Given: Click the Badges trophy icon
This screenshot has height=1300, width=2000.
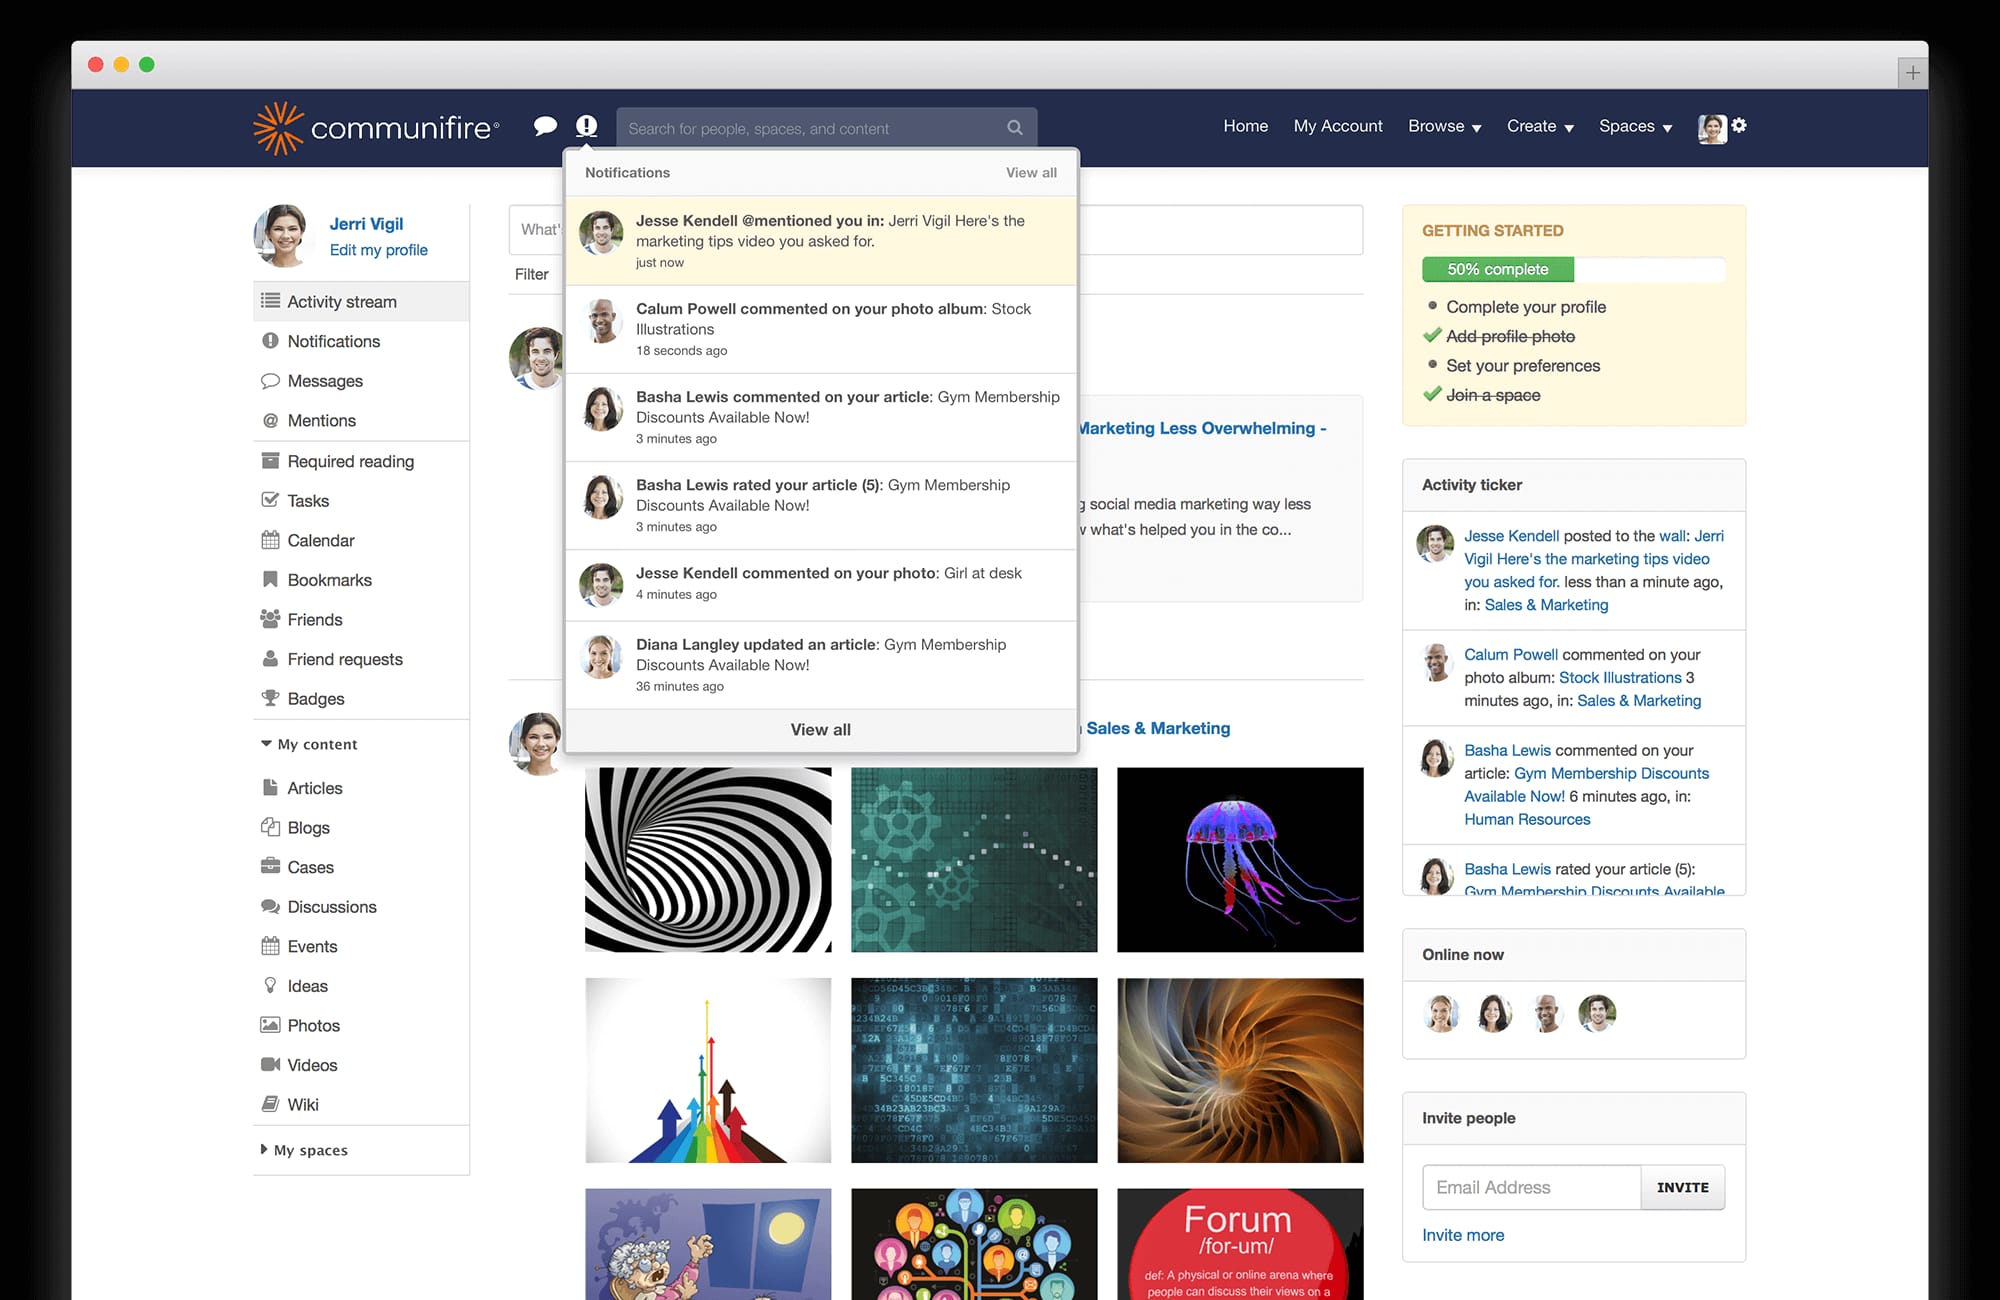Looking at the screenshot, I should point(270,698).
